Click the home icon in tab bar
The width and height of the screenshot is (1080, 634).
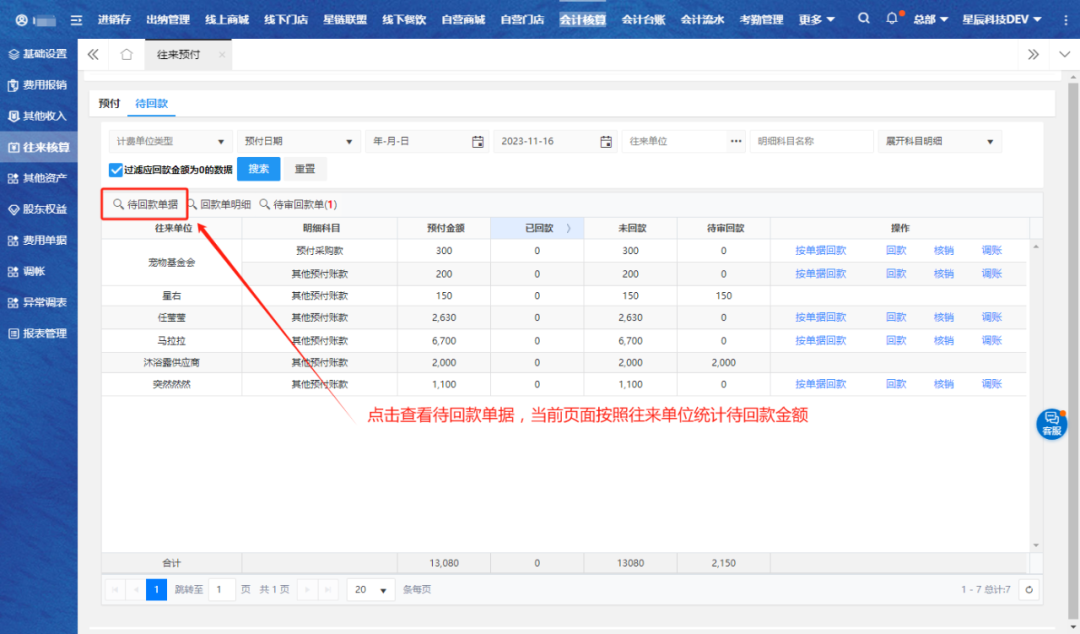(x=126, y=55)
